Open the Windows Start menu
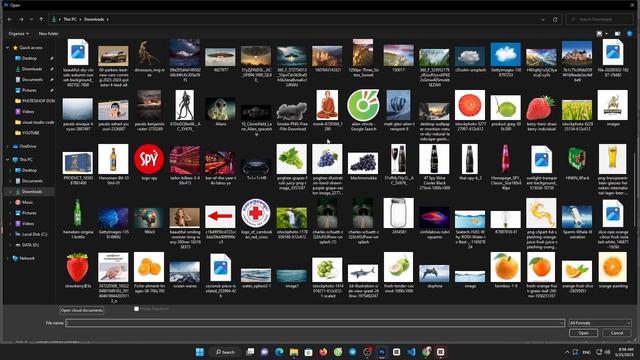The height and width of the screenshot is (360, 640). click(200, 352)
